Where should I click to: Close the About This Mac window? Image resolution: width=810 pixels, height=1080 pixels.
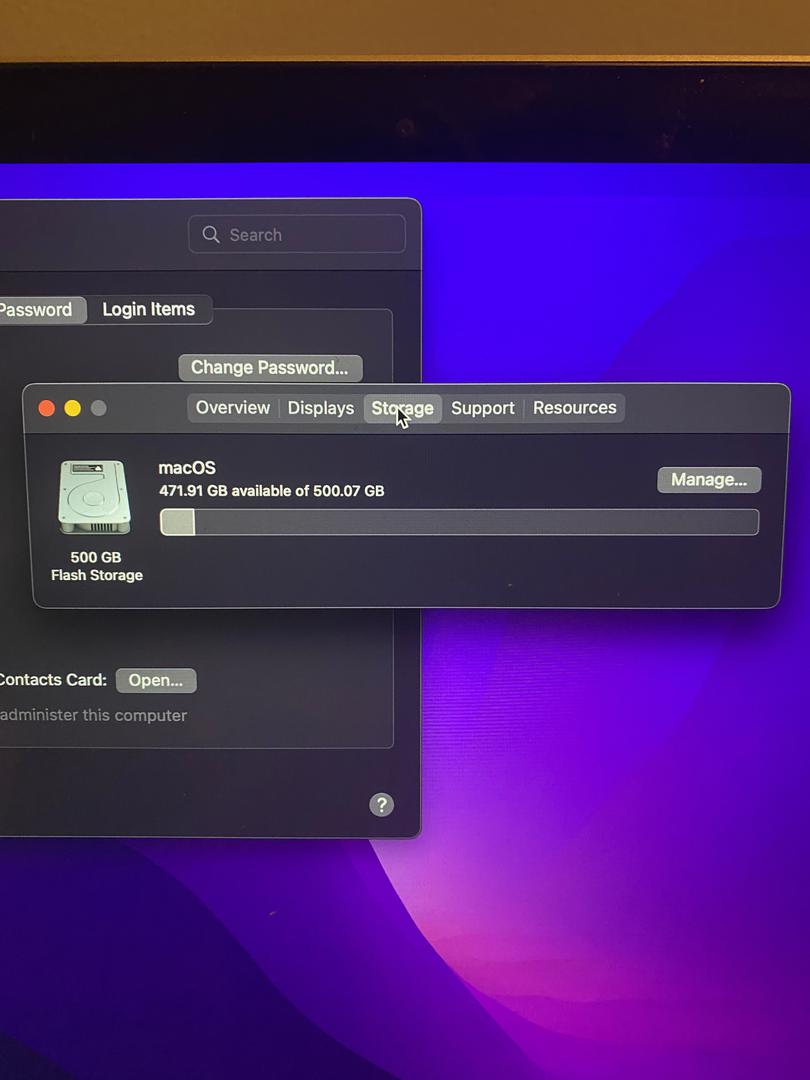click(x=47, y=408)
